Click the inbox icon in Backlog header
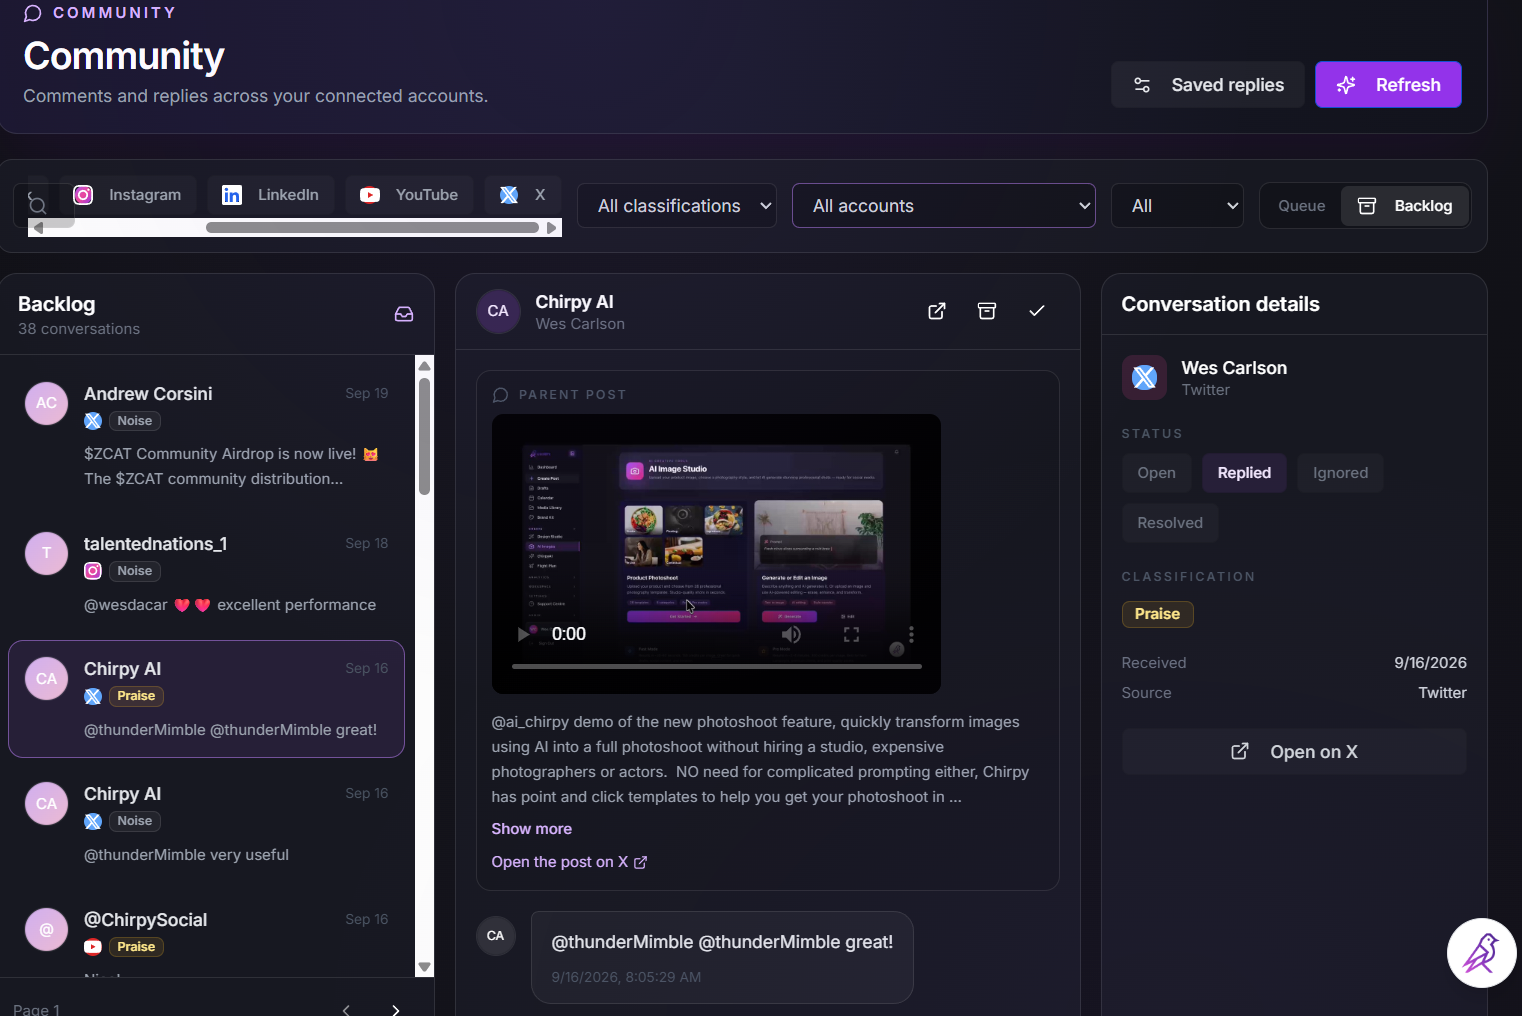Viewport: 1522px width, 1016px height. pyautogui.click(x=404, y=314)
